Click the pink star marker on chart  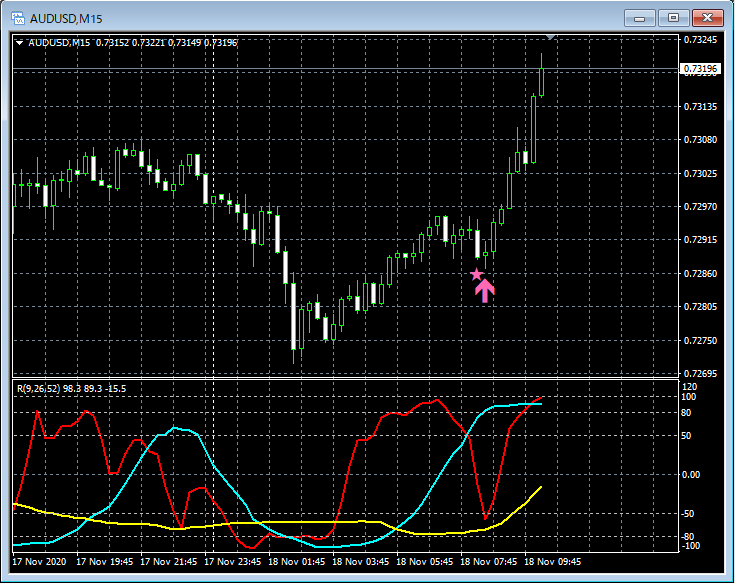pyautogui.click(x=477, y=274)
